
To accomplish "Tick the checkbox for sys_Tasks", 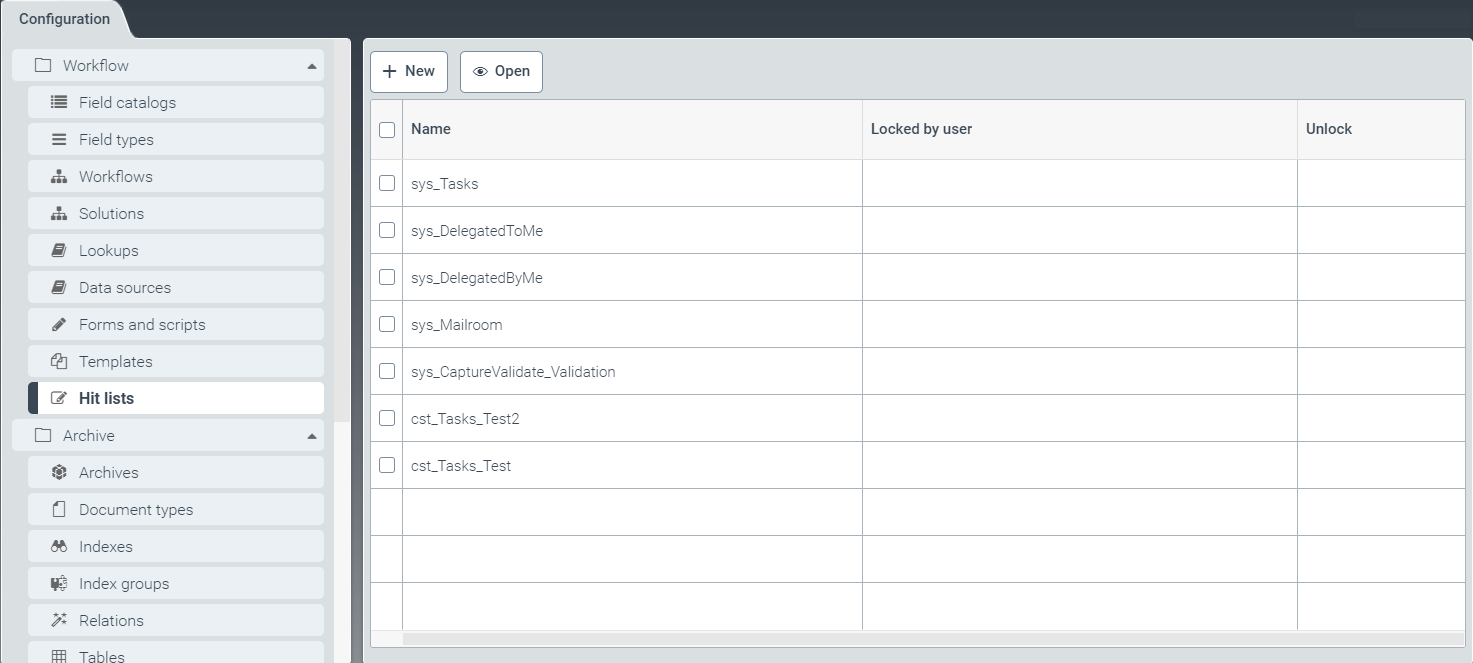I will point(387,183).
